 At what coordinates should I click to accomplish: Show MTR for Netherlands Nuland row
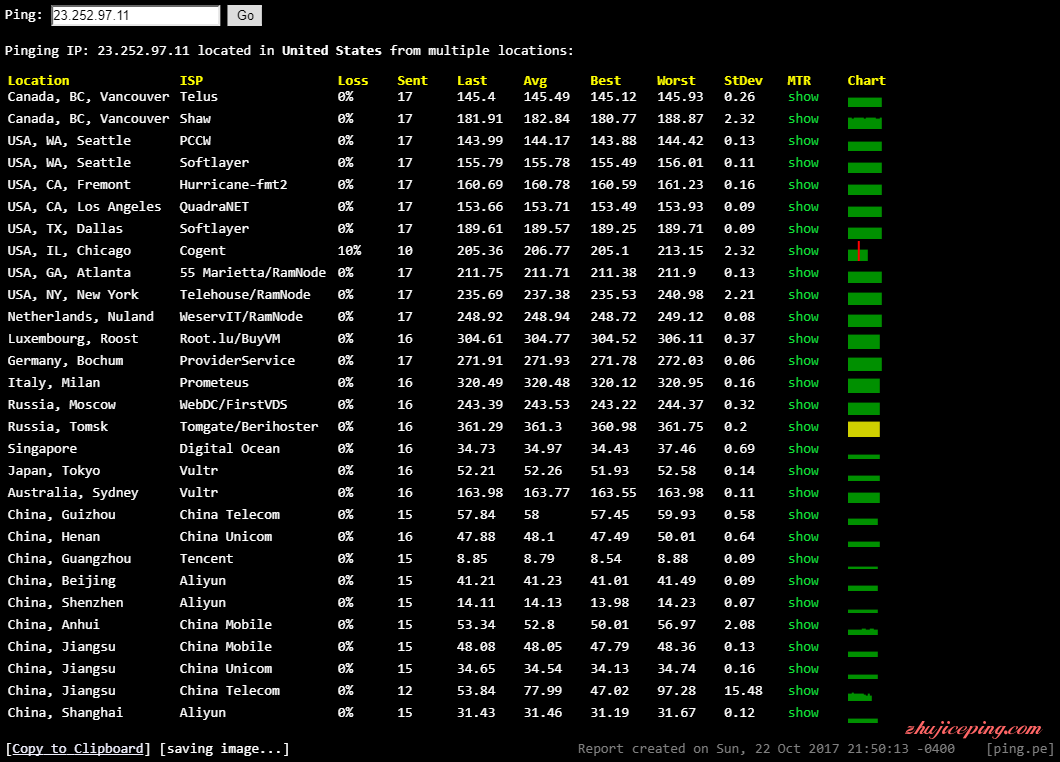[803, 316]
